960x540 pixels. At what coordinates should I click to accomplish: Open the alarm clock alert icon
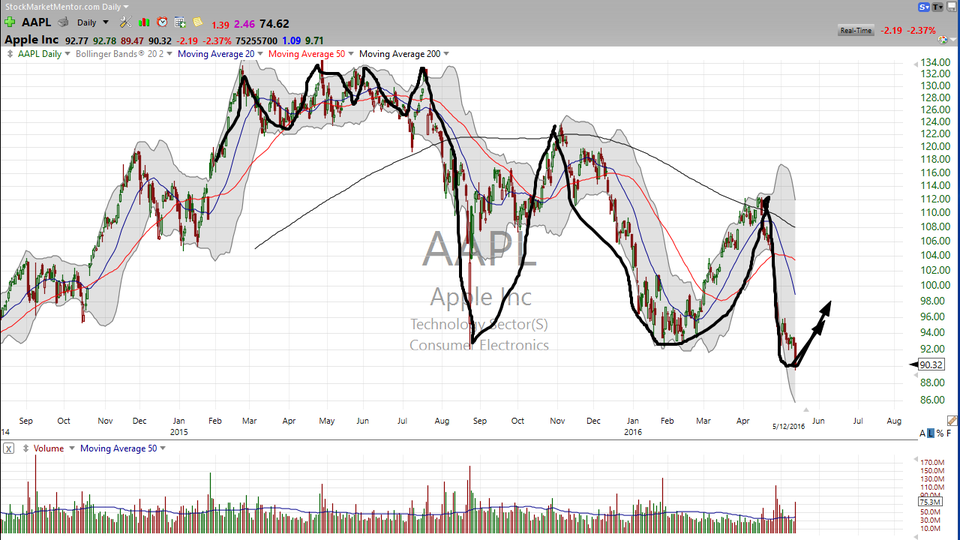162,22
